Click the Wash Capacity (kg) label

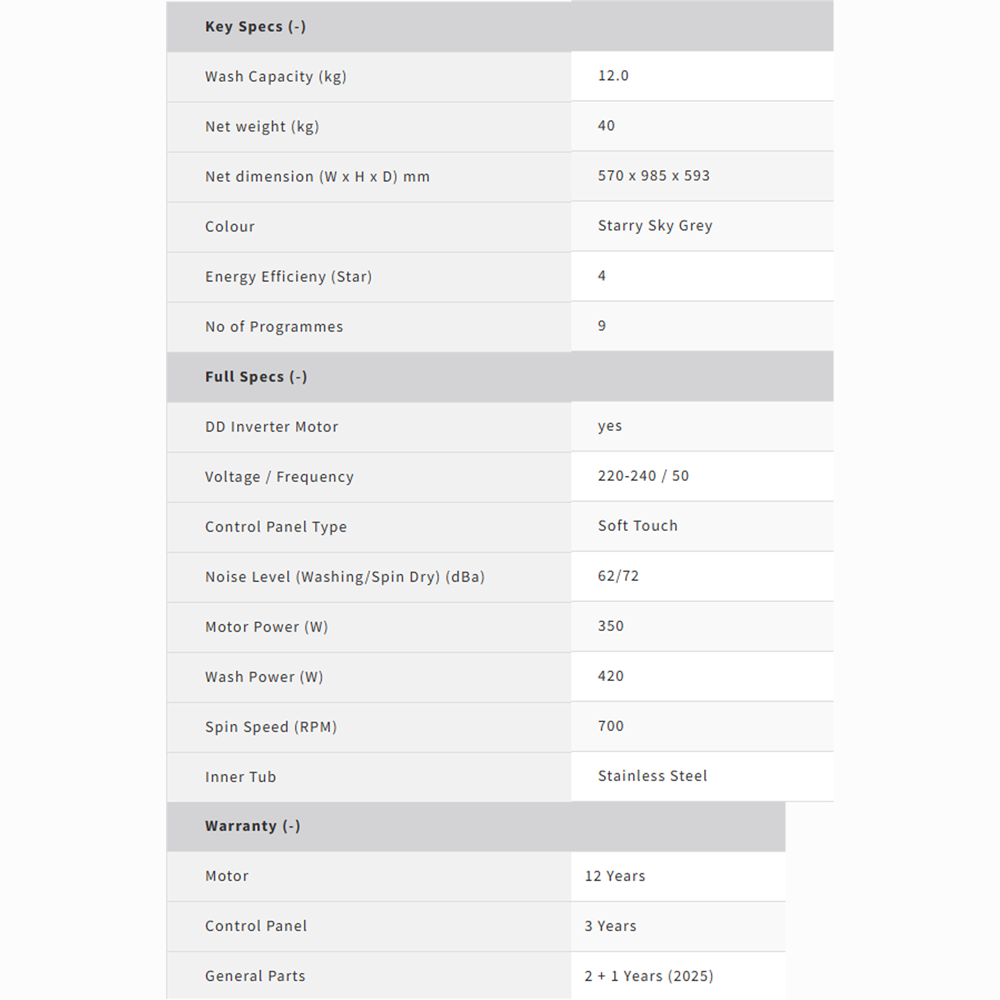point(275,77)
